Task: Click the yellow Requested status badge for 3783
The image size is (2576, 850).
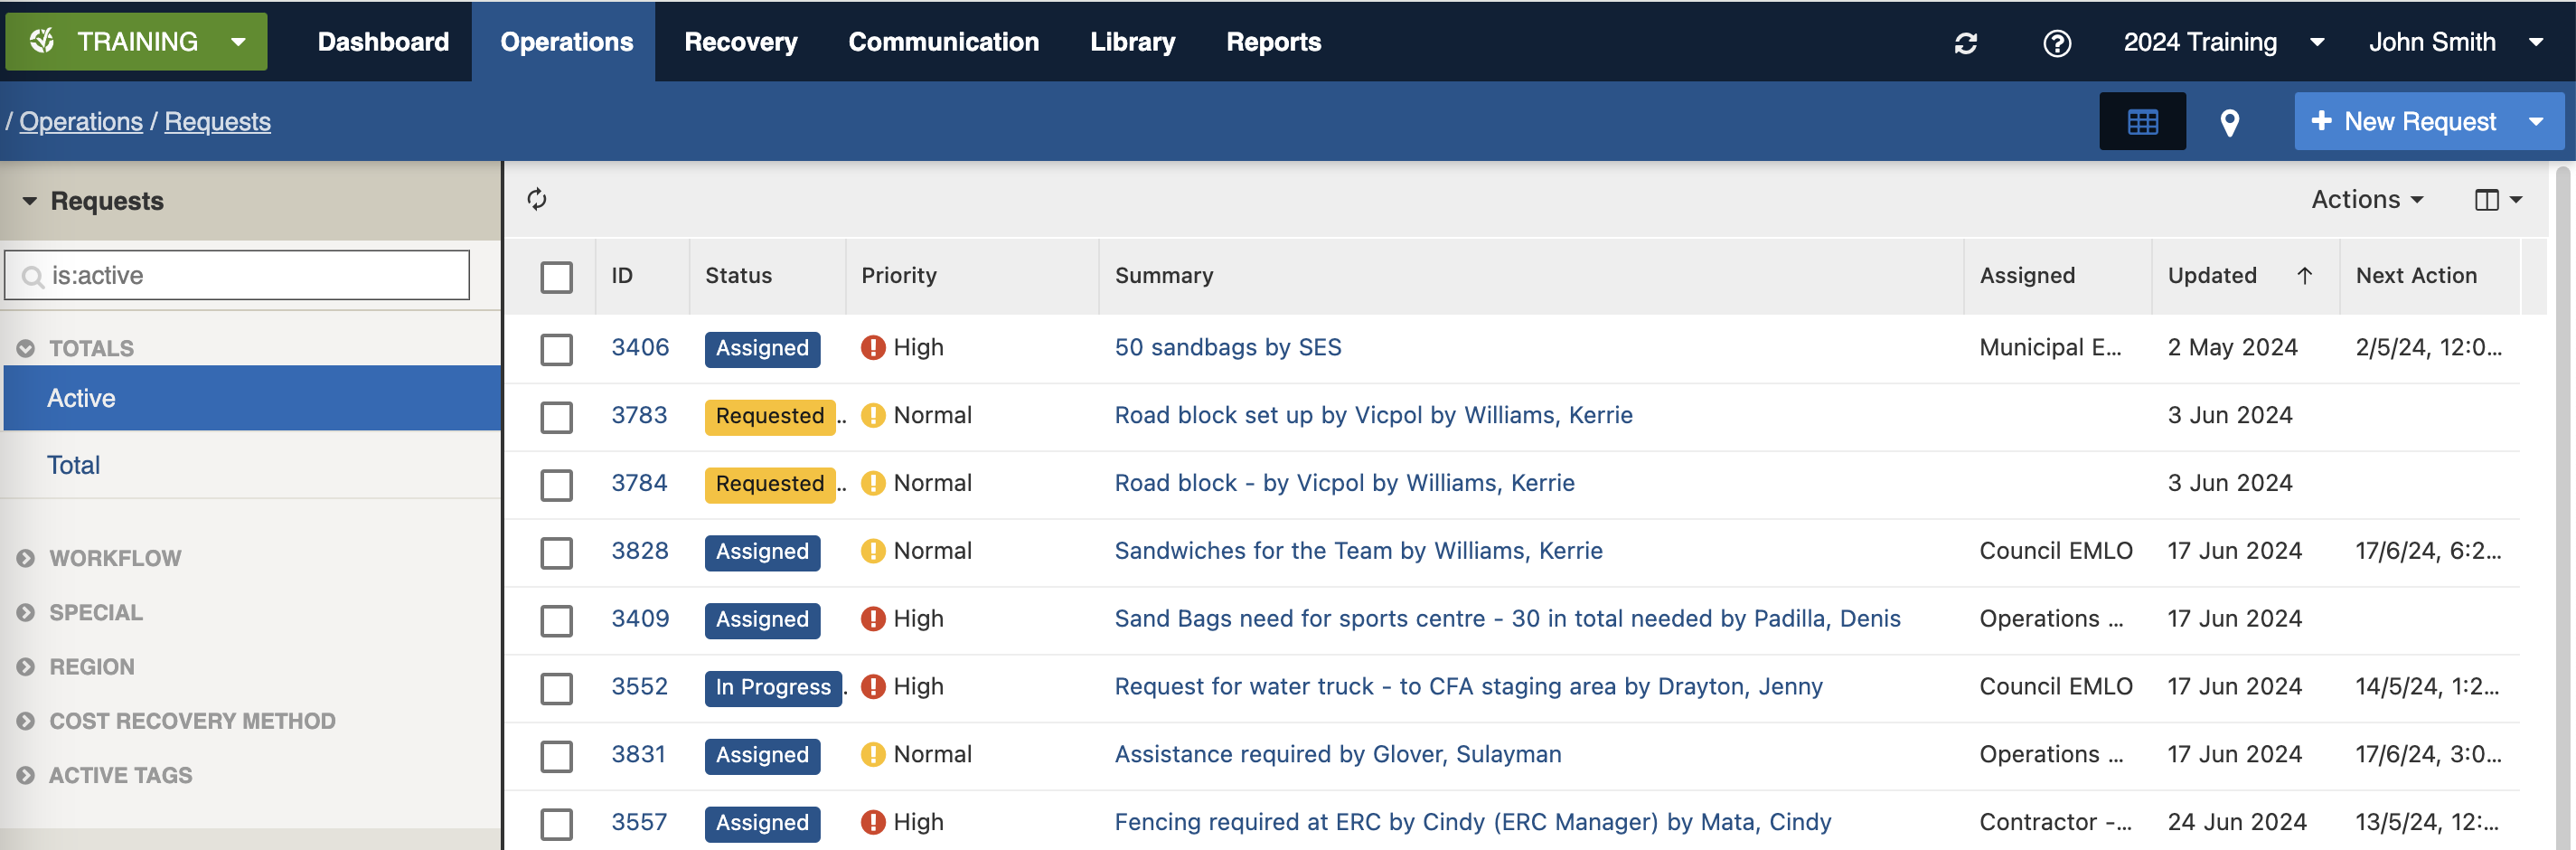Action: (769, 416)
